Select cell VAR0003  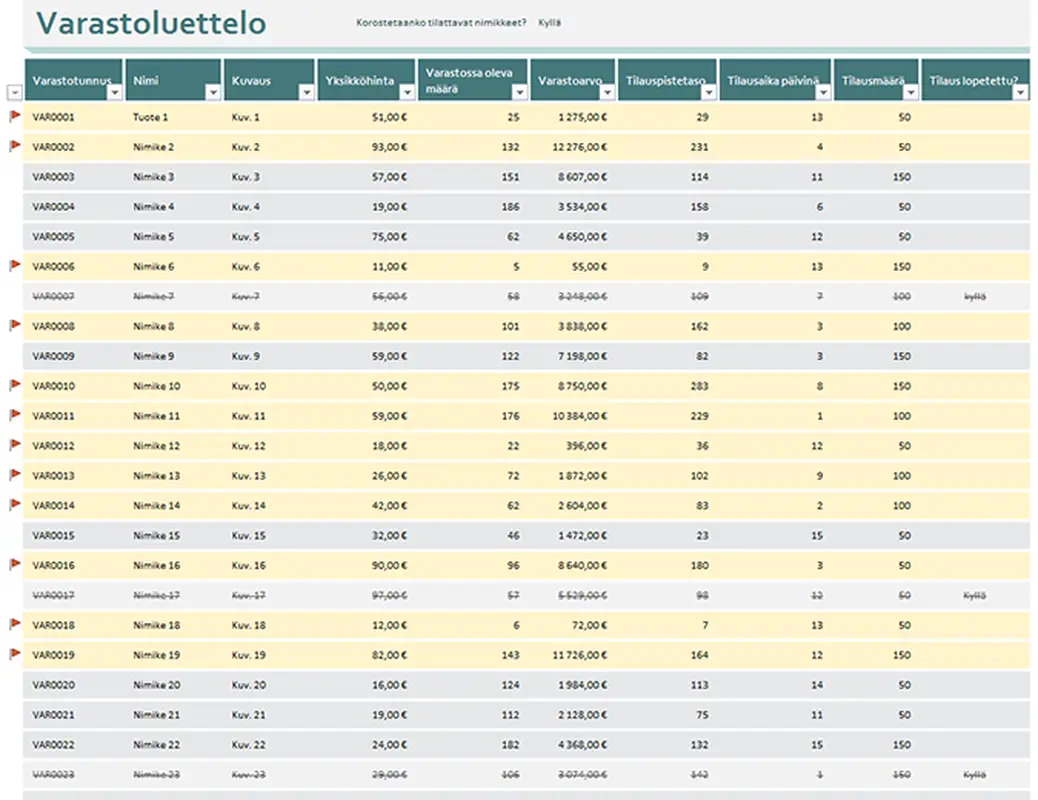[54, 177]
